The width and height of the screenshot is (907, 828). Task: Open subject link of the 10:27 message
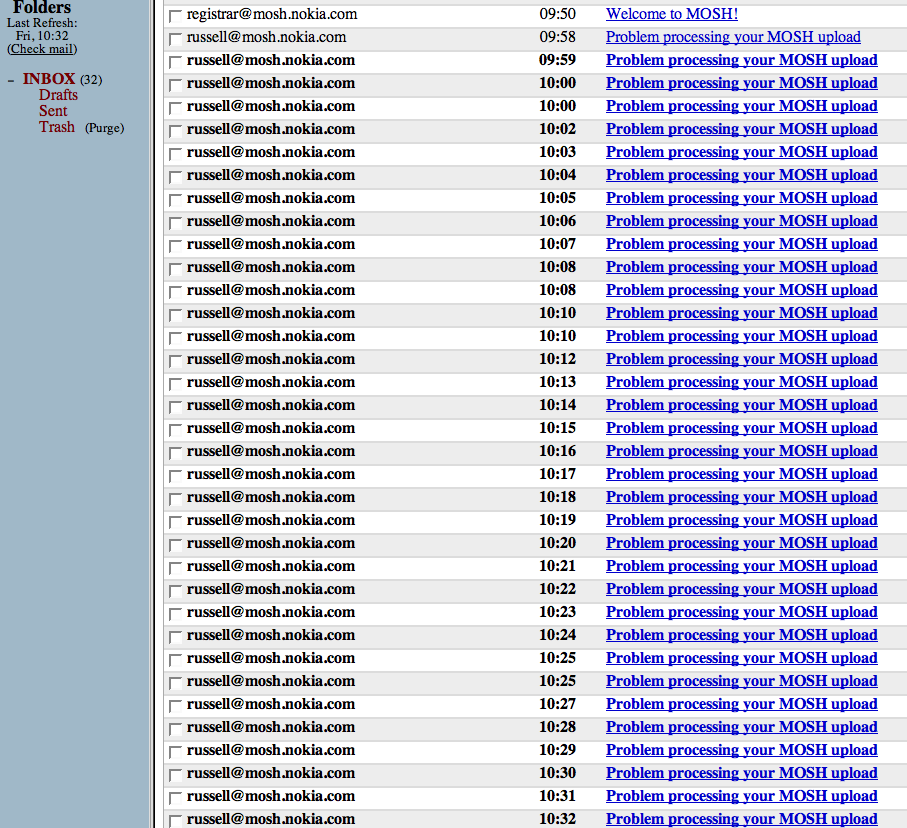[742, 704]
